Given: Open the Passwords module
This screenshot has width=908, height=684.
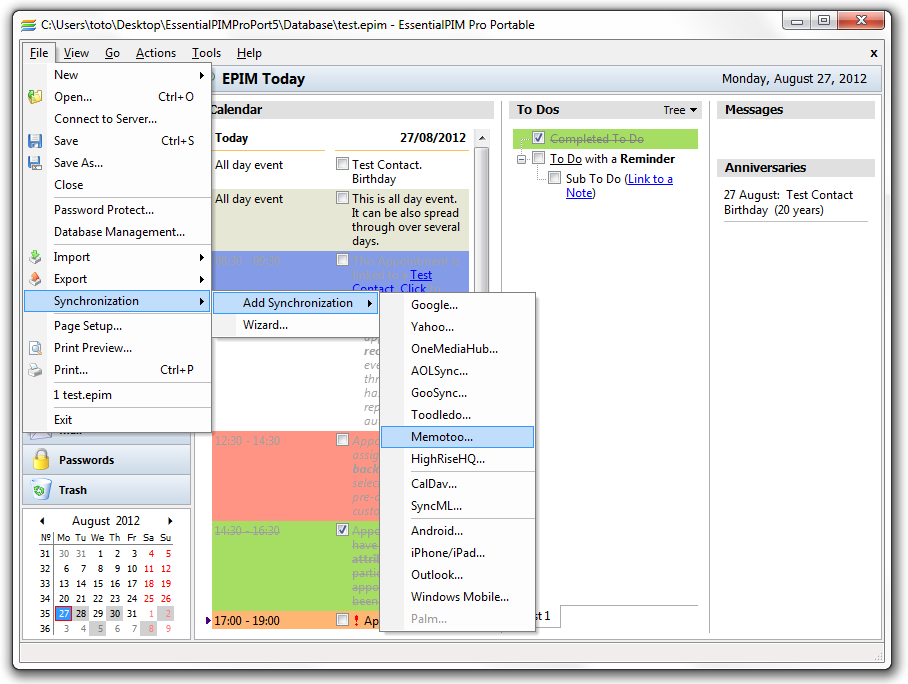Looking at the screenshot, I should click(x=107, y=460).
